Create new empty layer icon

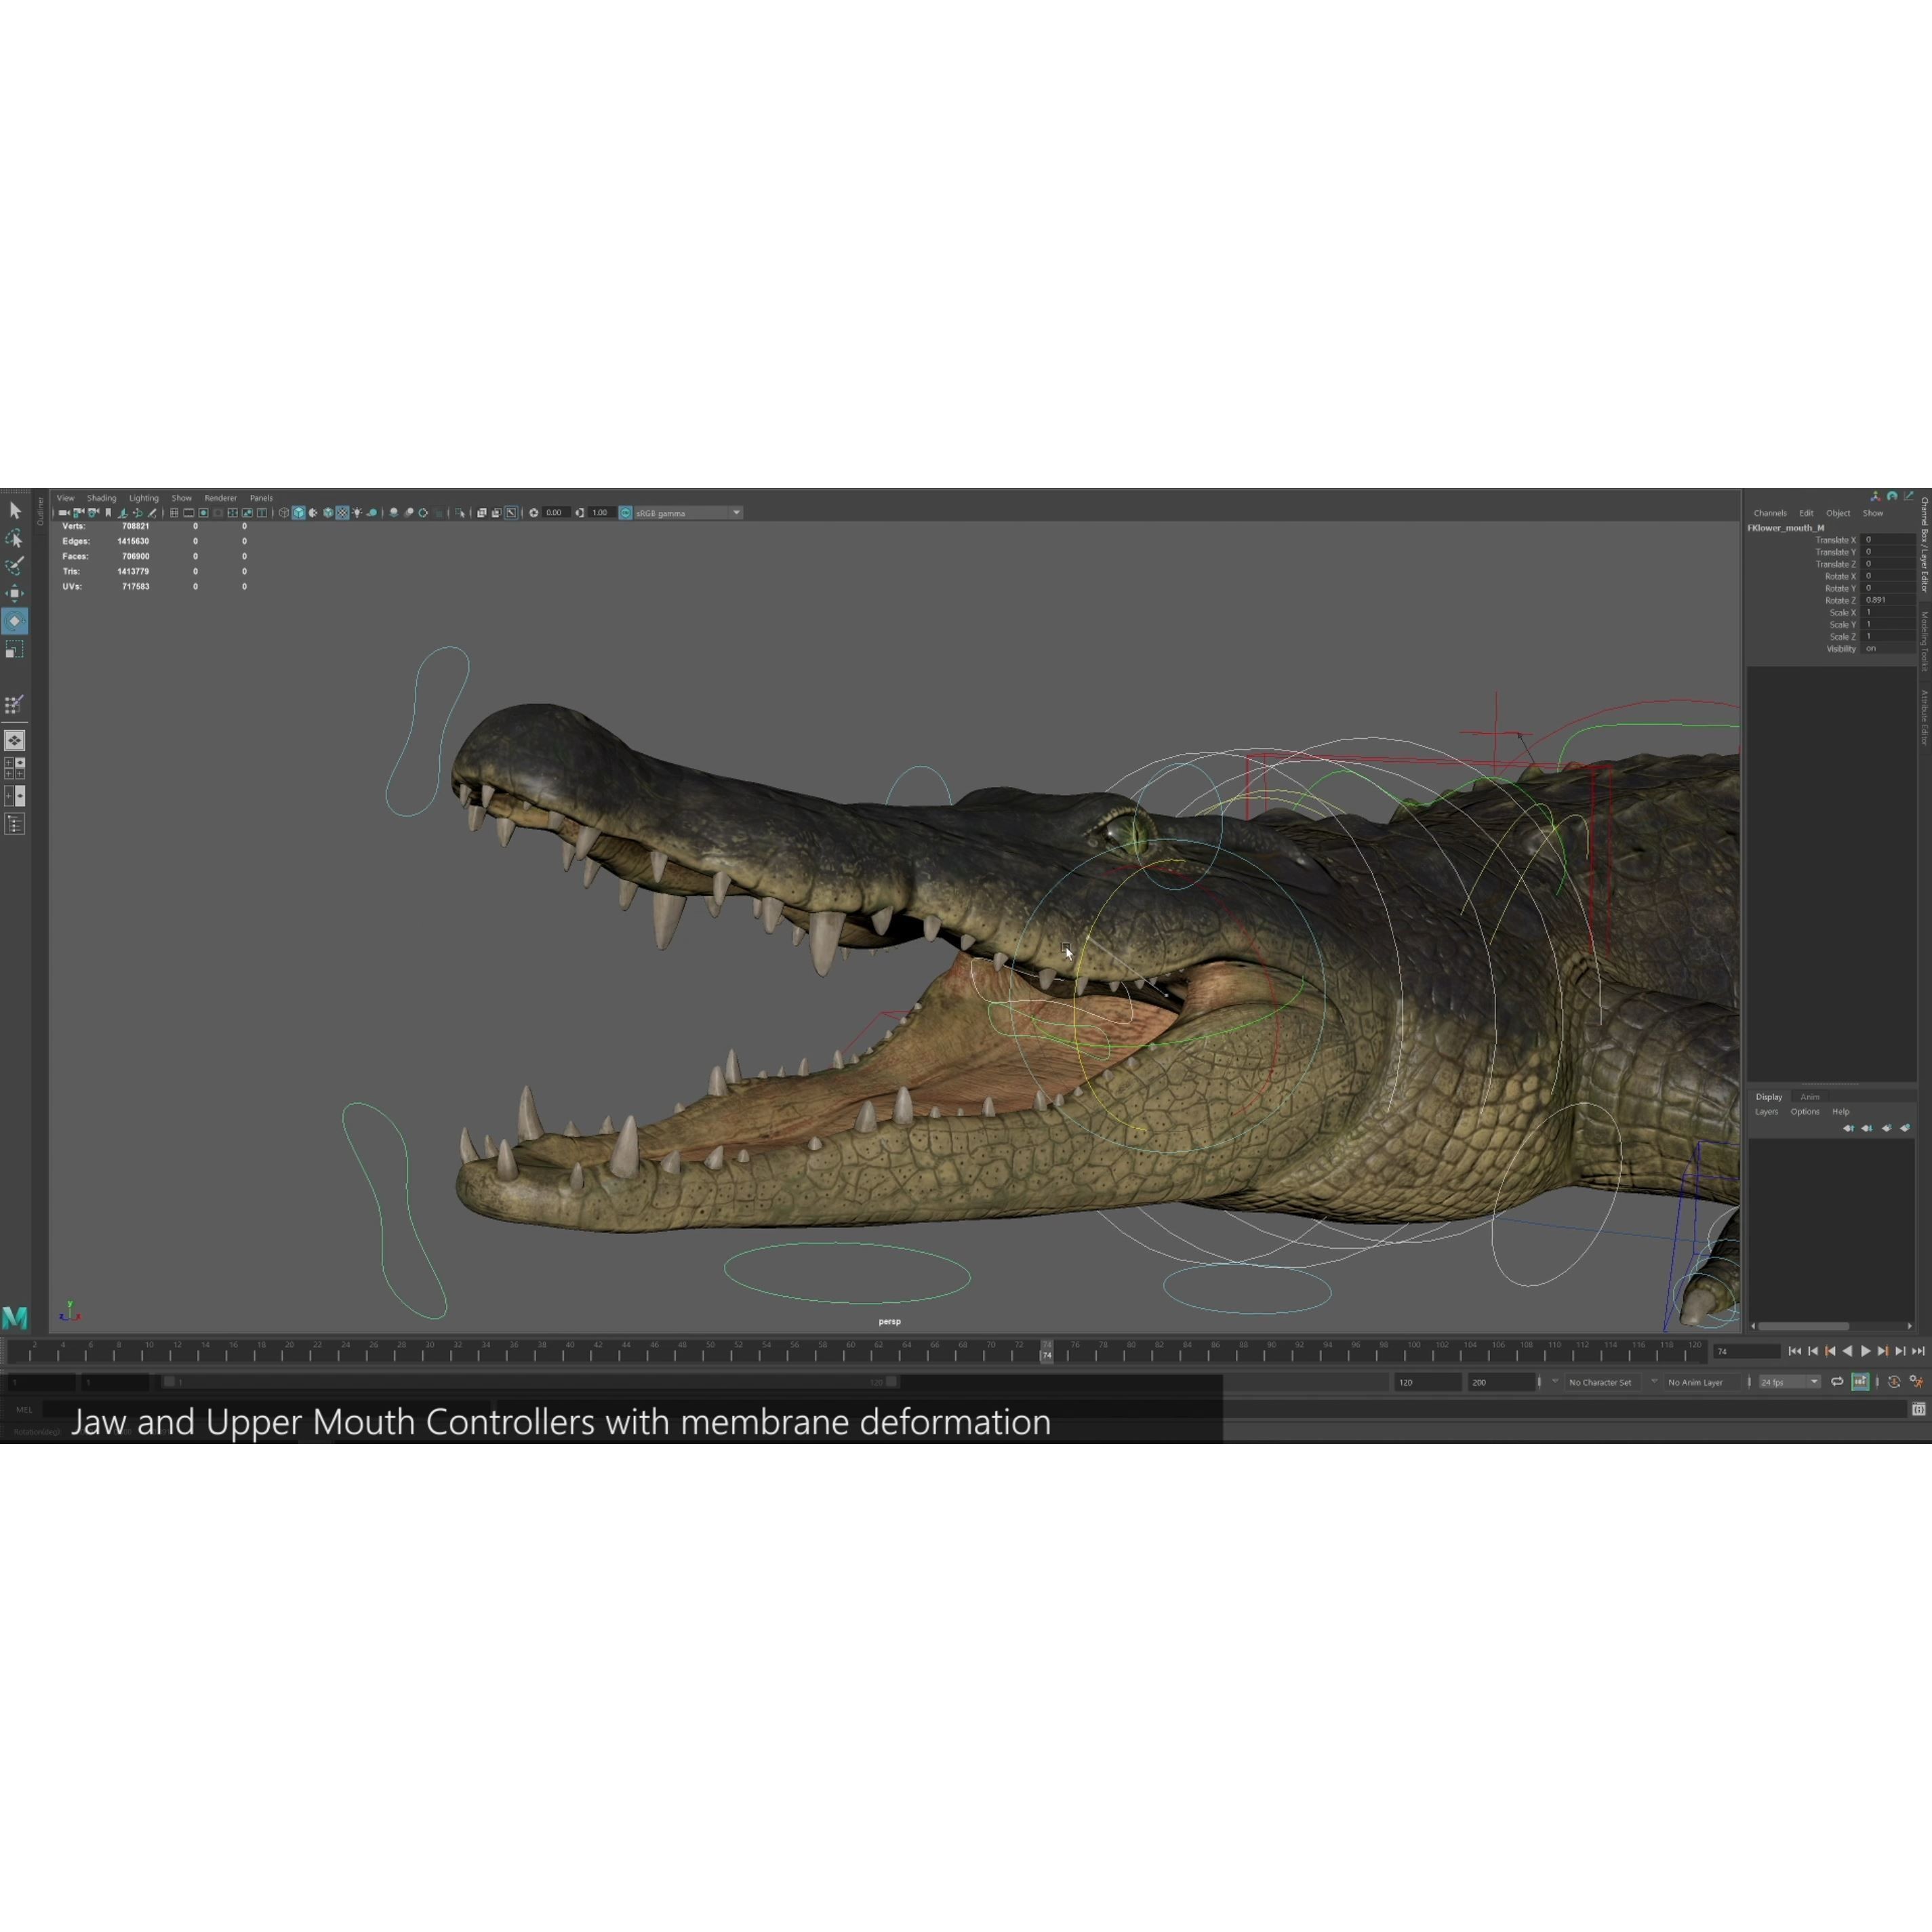click(1886, 1128)
